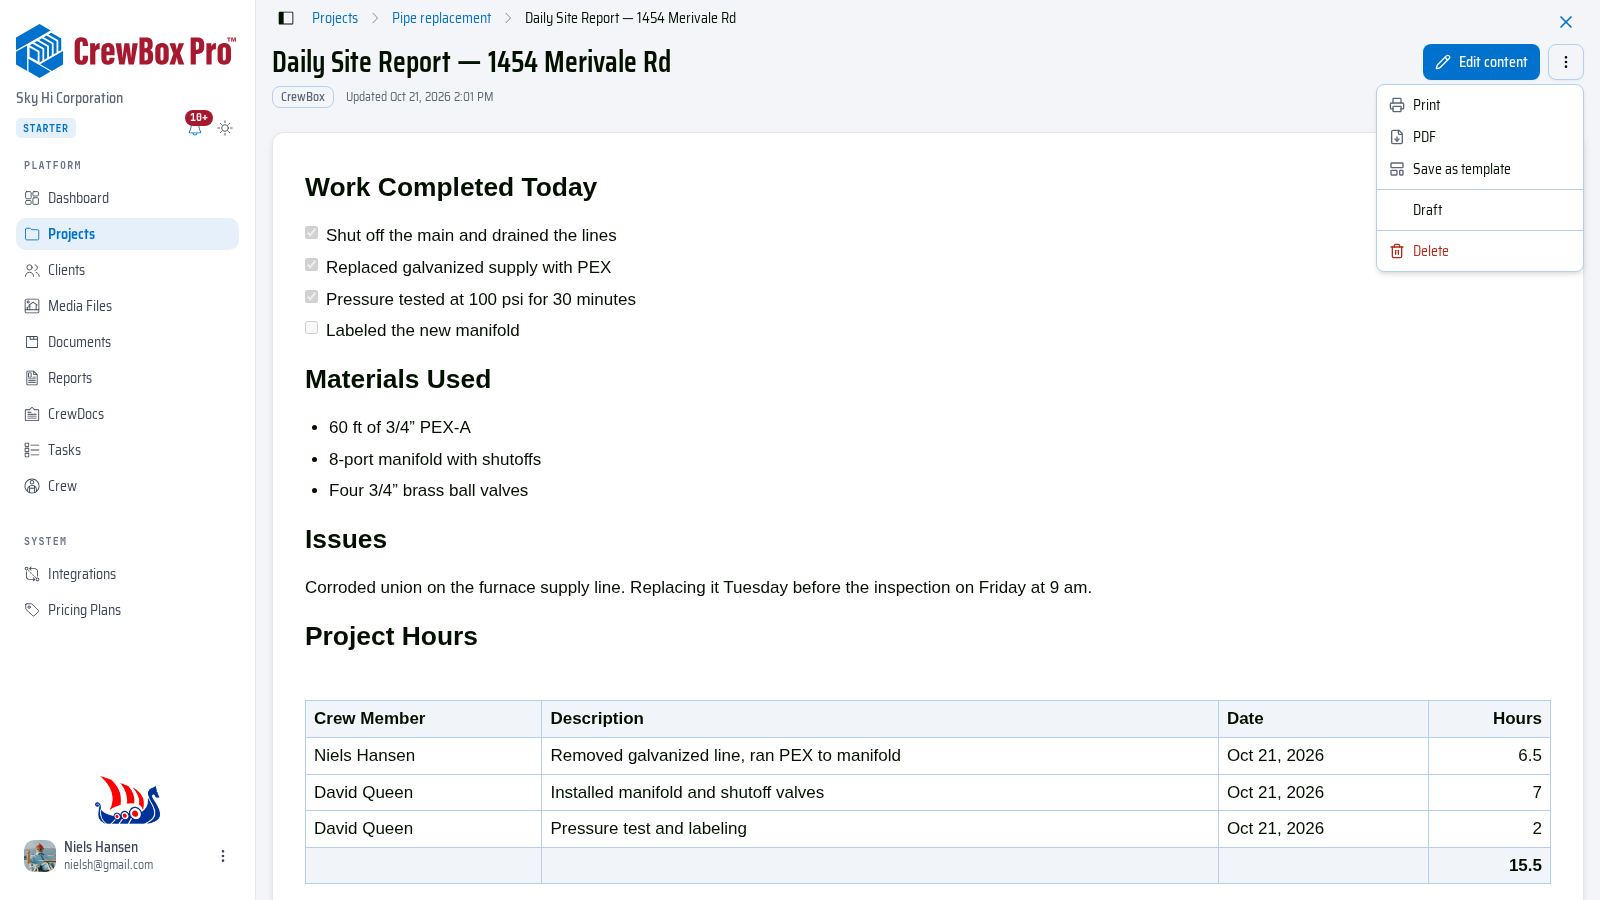
Task: Open Clients in the sidebar
Action: 127,270
